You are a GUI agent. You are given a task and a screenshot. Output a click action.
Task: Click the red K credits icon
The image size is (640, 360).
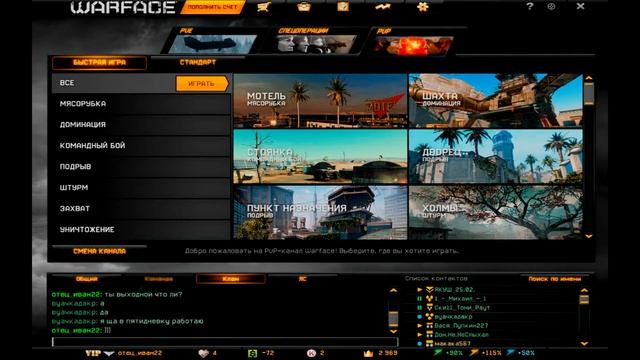(x=311, y=353)
